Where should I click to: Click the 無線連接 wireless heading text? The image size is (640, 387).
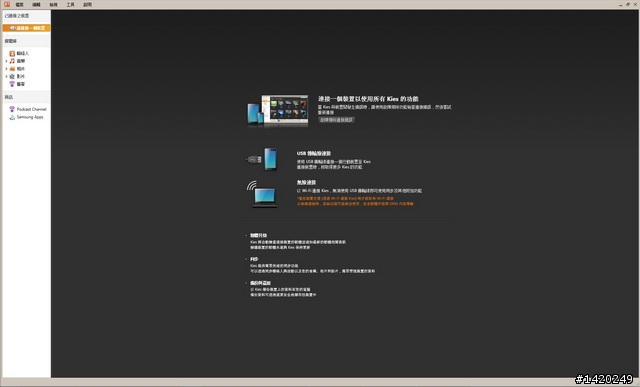[306, 182]
